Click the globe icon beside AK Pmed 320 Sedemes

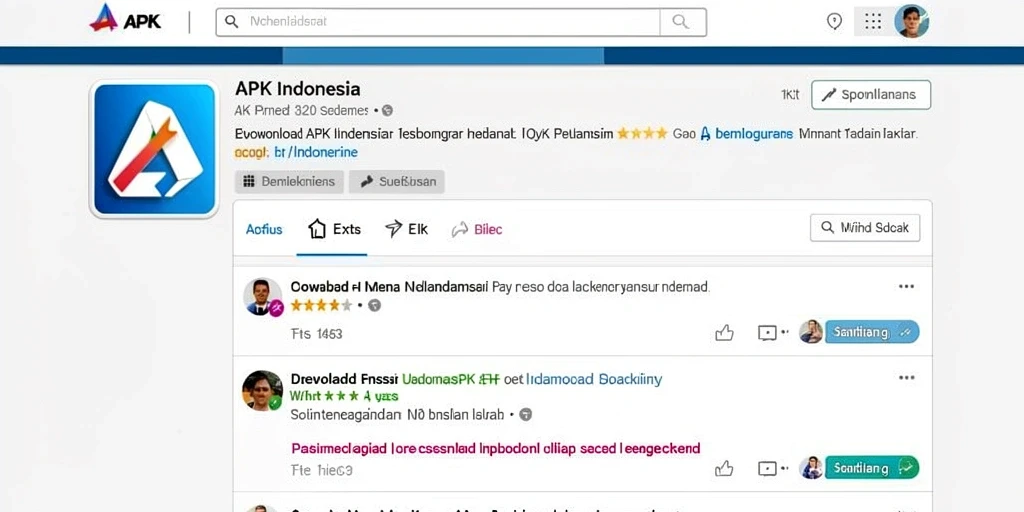pos(387,111)
